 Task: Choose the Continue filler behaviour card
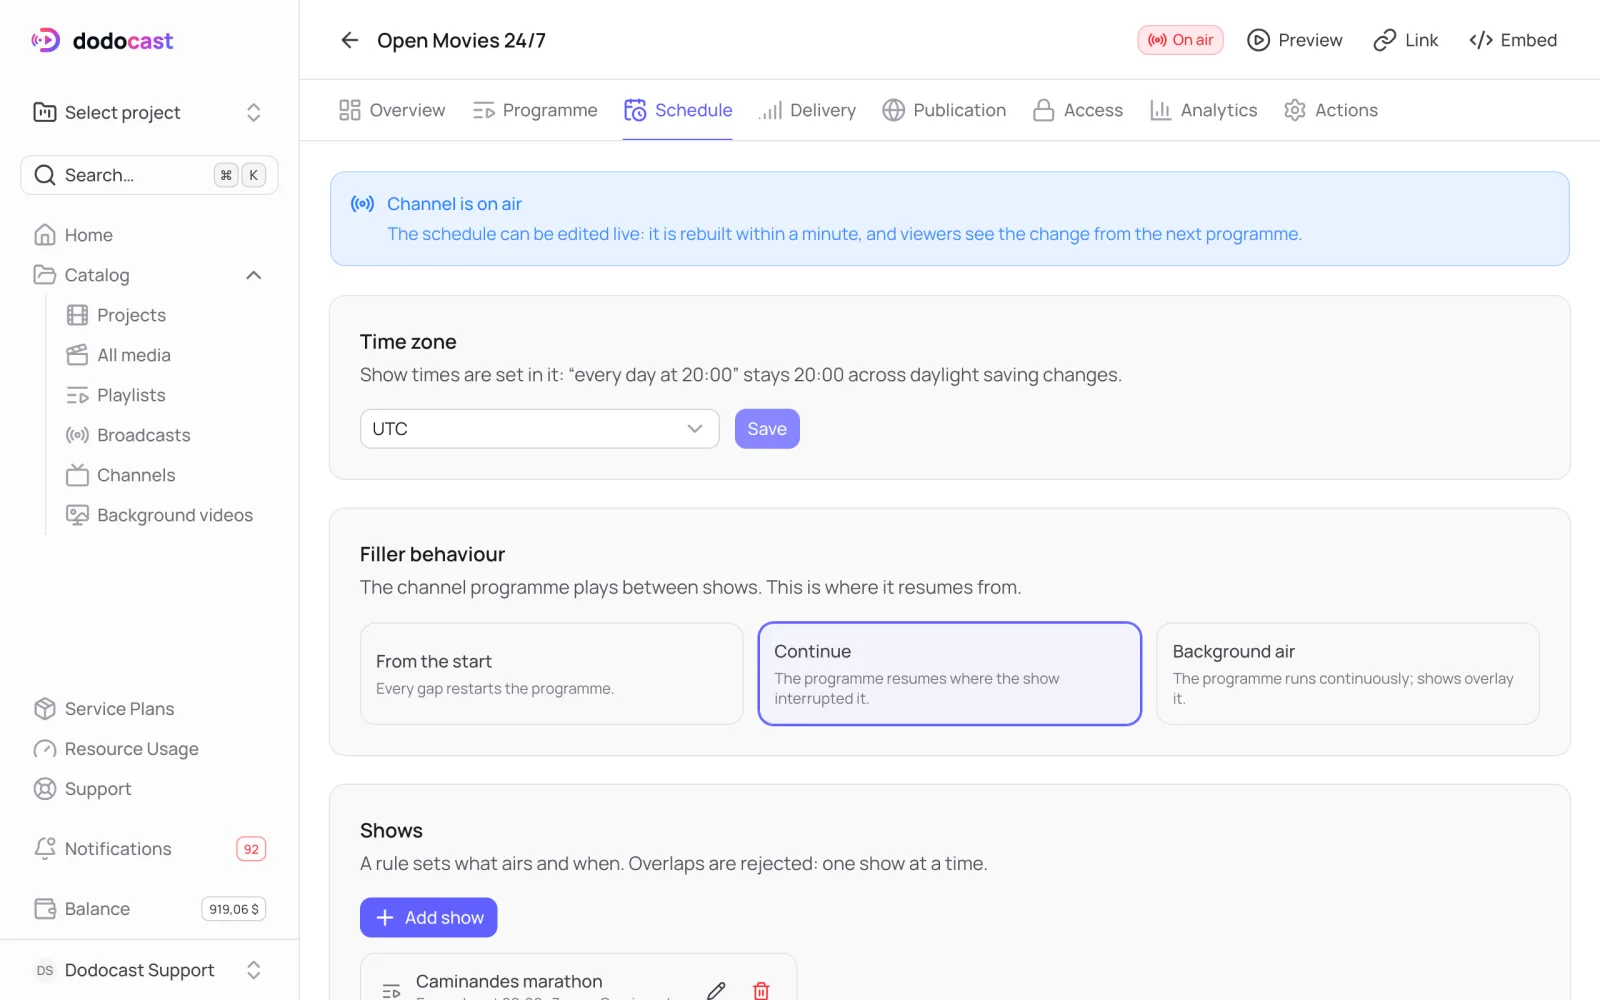[949, 674]
